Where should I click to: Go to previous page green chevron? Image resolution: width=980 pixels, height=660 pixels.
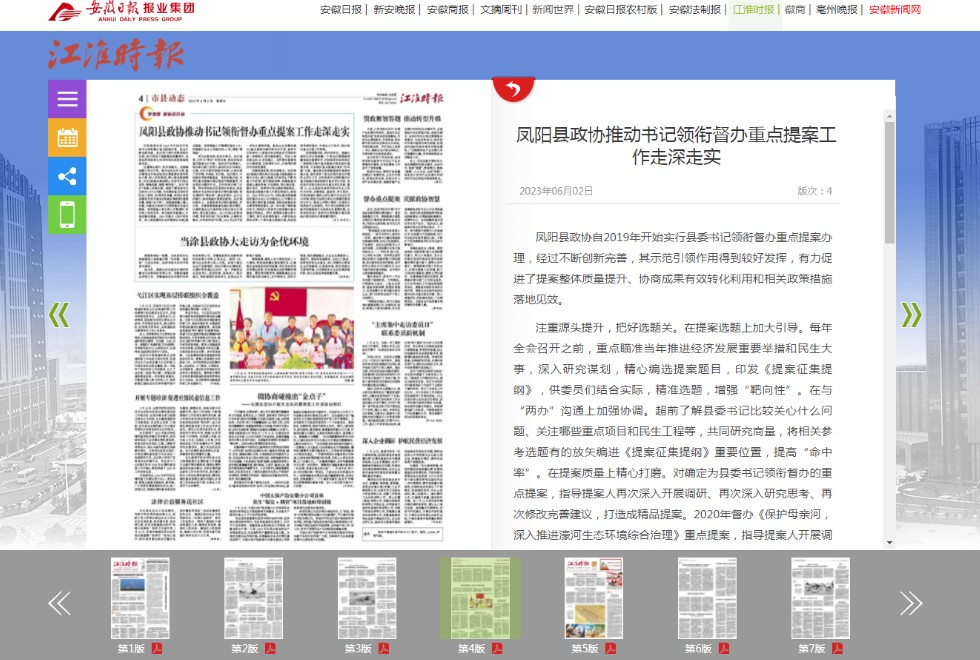60,314
